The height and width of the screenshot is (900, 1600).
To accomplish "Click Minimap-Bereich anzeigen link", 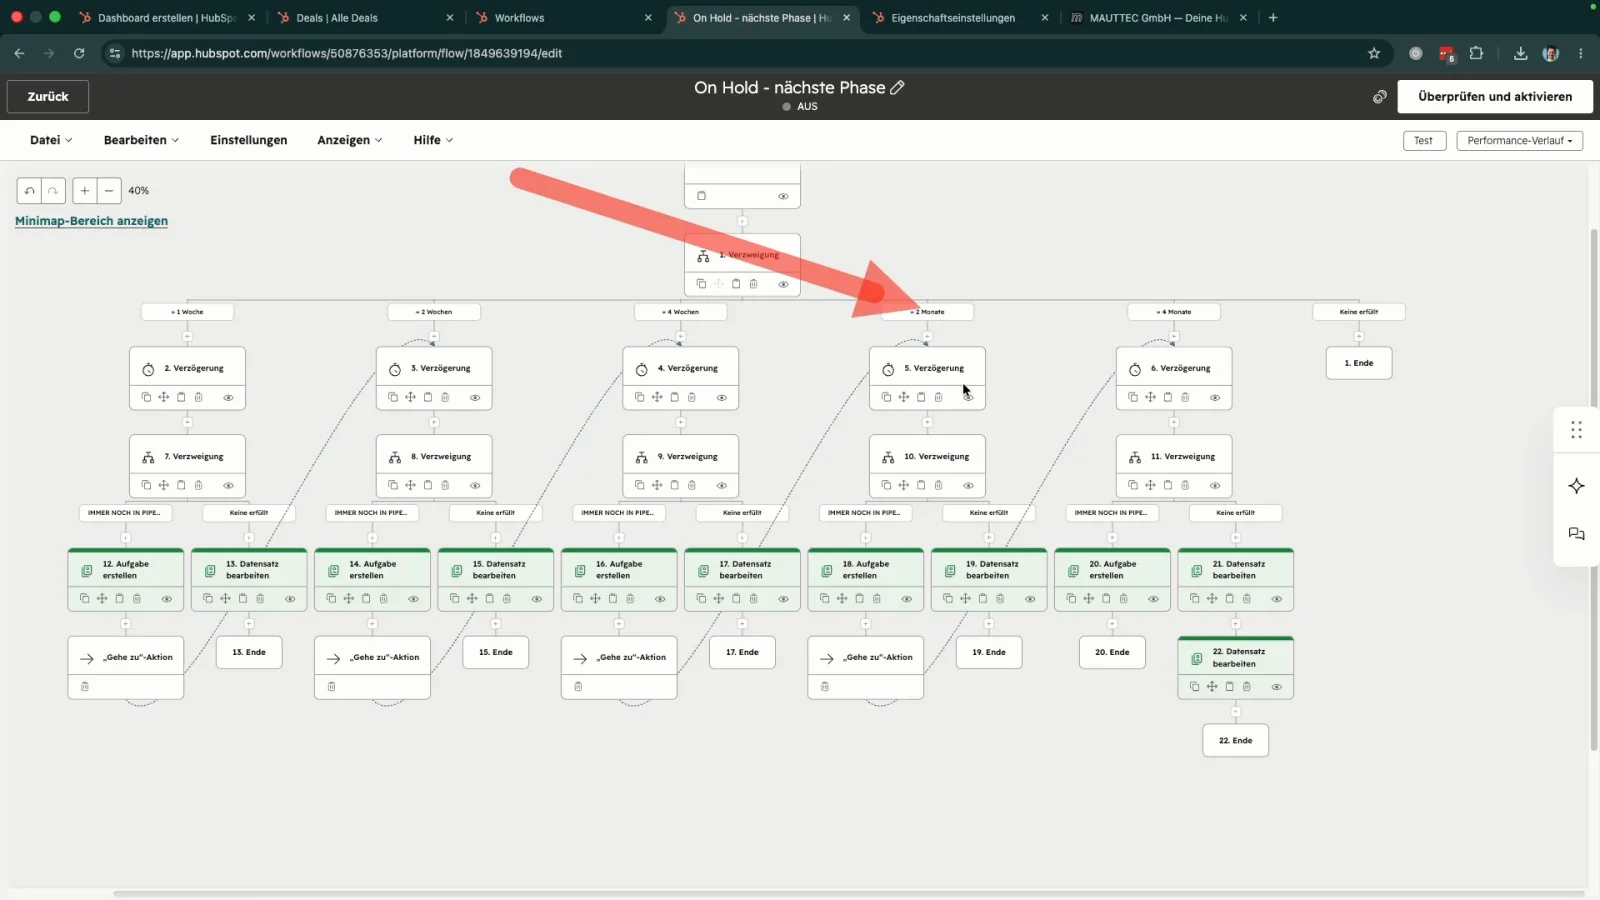I will [x=91, y=221].
